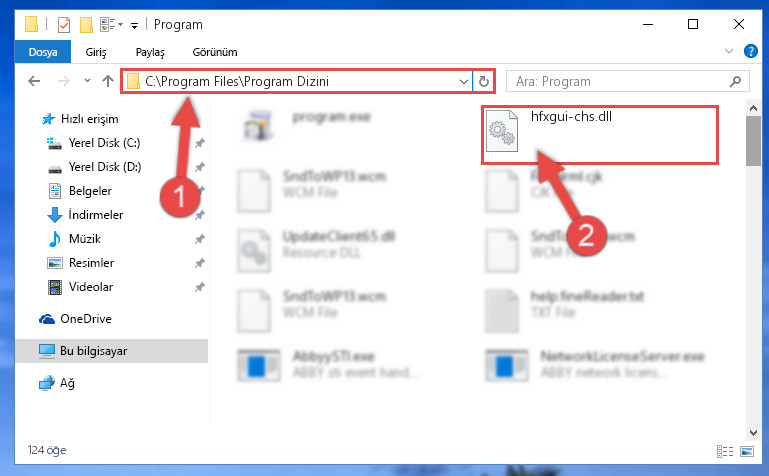Open the Paylaş ribbon tab
The image size is (769, 476).
150,52
